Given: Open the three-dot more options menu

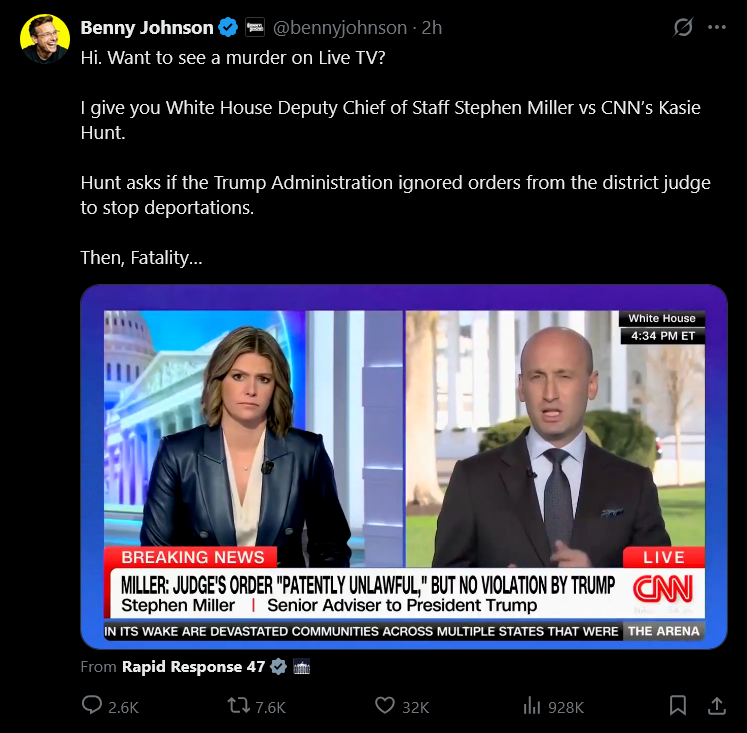Looking at the screenshot, I should 717,28.
